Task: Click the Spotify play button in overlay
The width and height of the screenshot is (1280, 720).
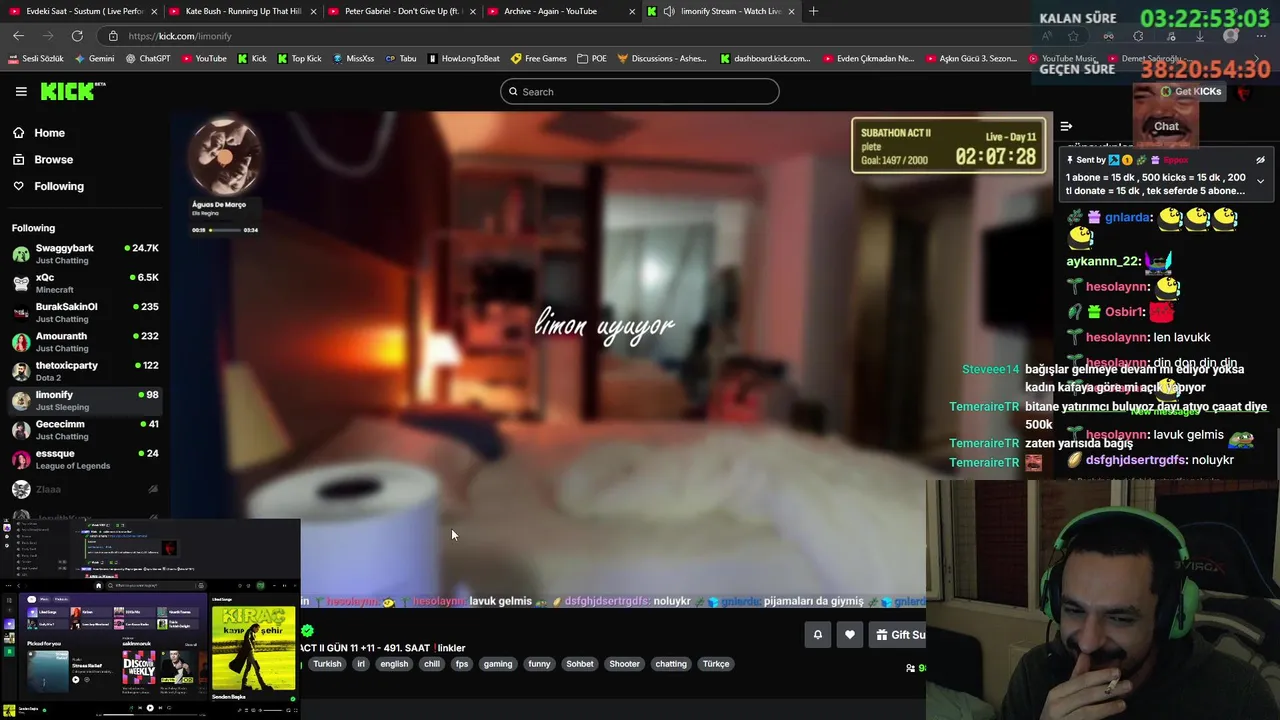Action: (150, 708)
